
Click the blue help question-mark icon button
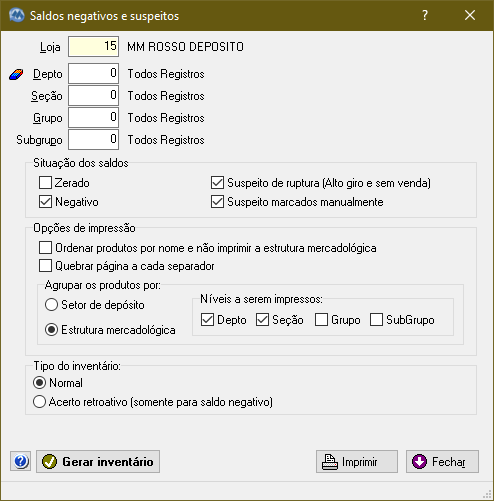[21, 461]
